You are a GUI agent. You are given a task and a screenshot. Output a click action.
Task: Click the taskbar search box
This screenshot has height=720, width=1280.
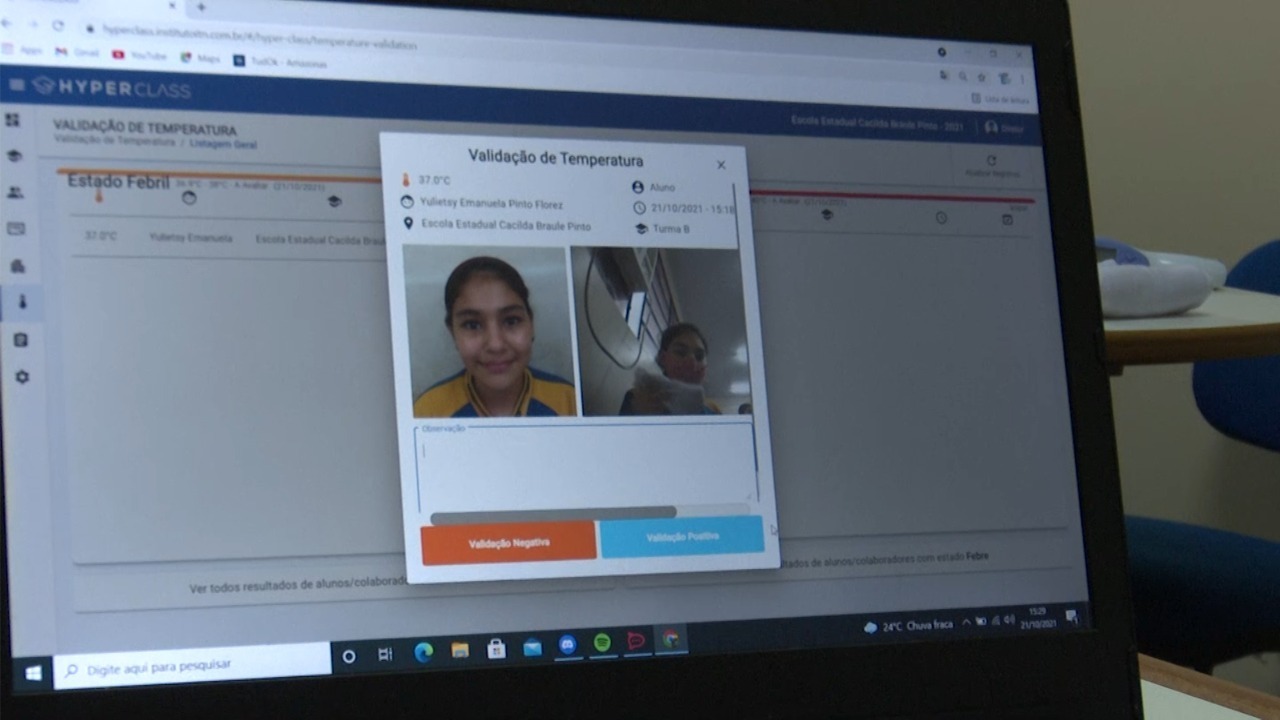tap(192, 664)
